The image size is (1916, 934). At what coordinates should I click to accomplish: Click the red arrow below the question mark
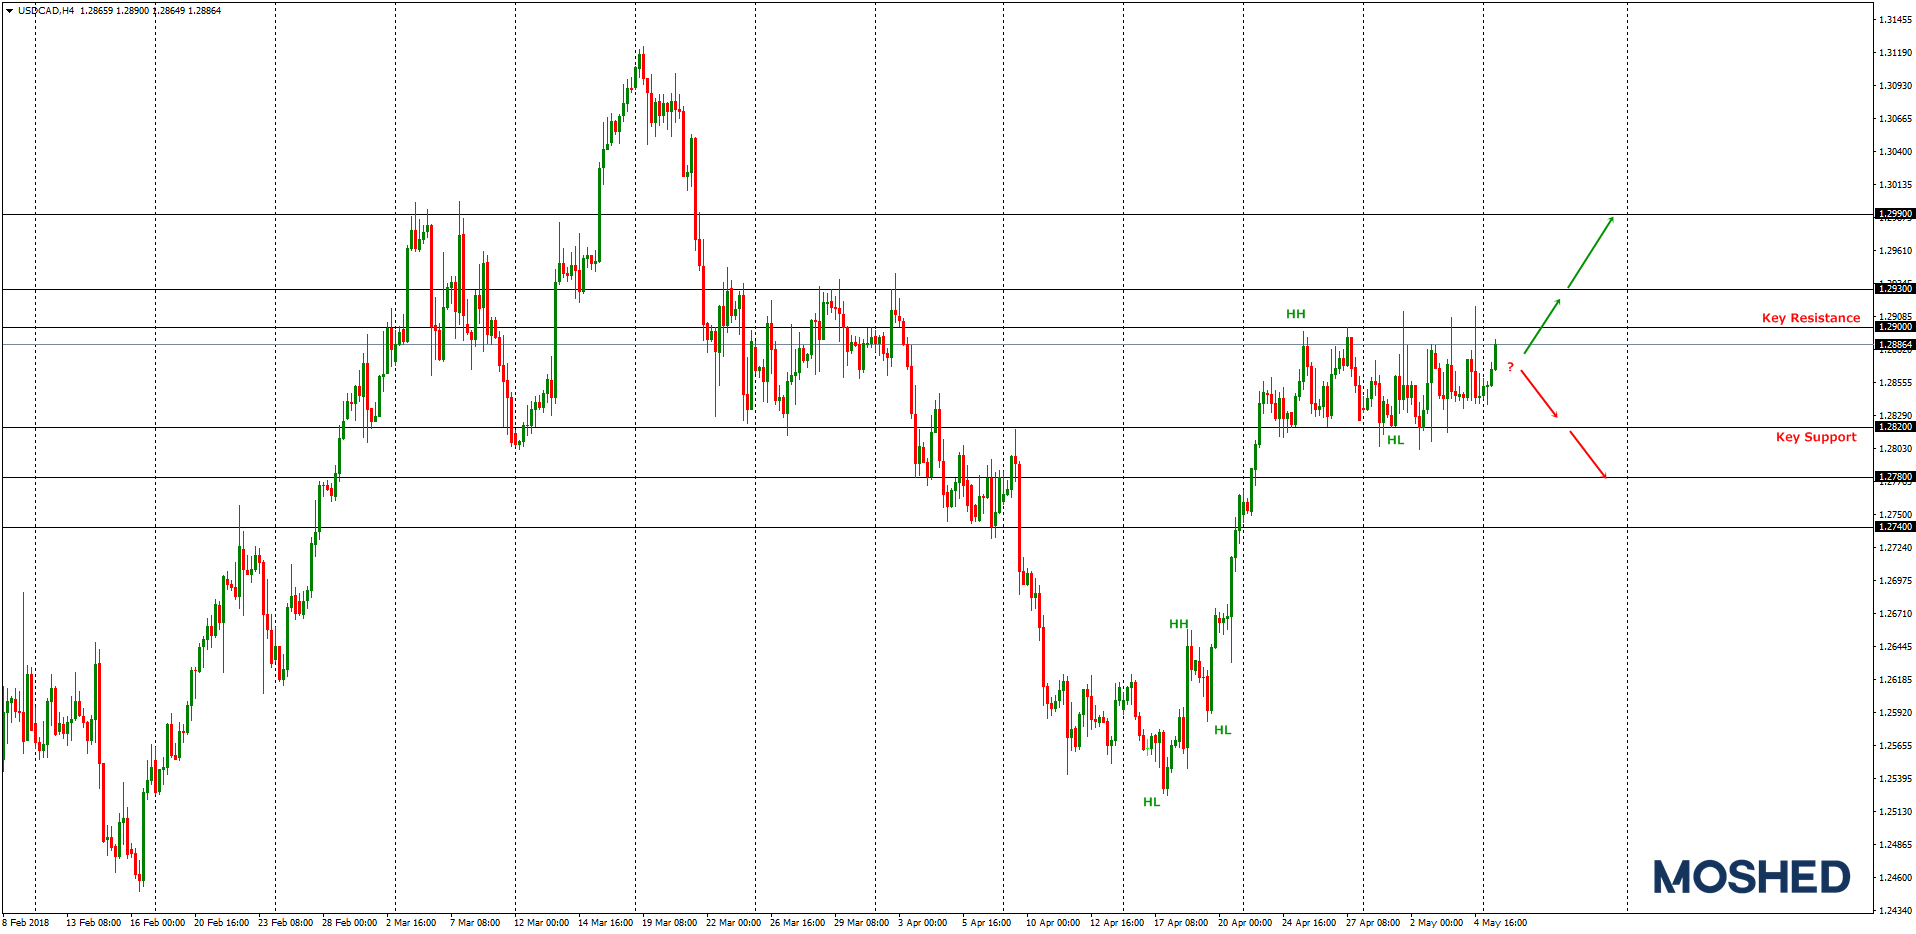1538,393
